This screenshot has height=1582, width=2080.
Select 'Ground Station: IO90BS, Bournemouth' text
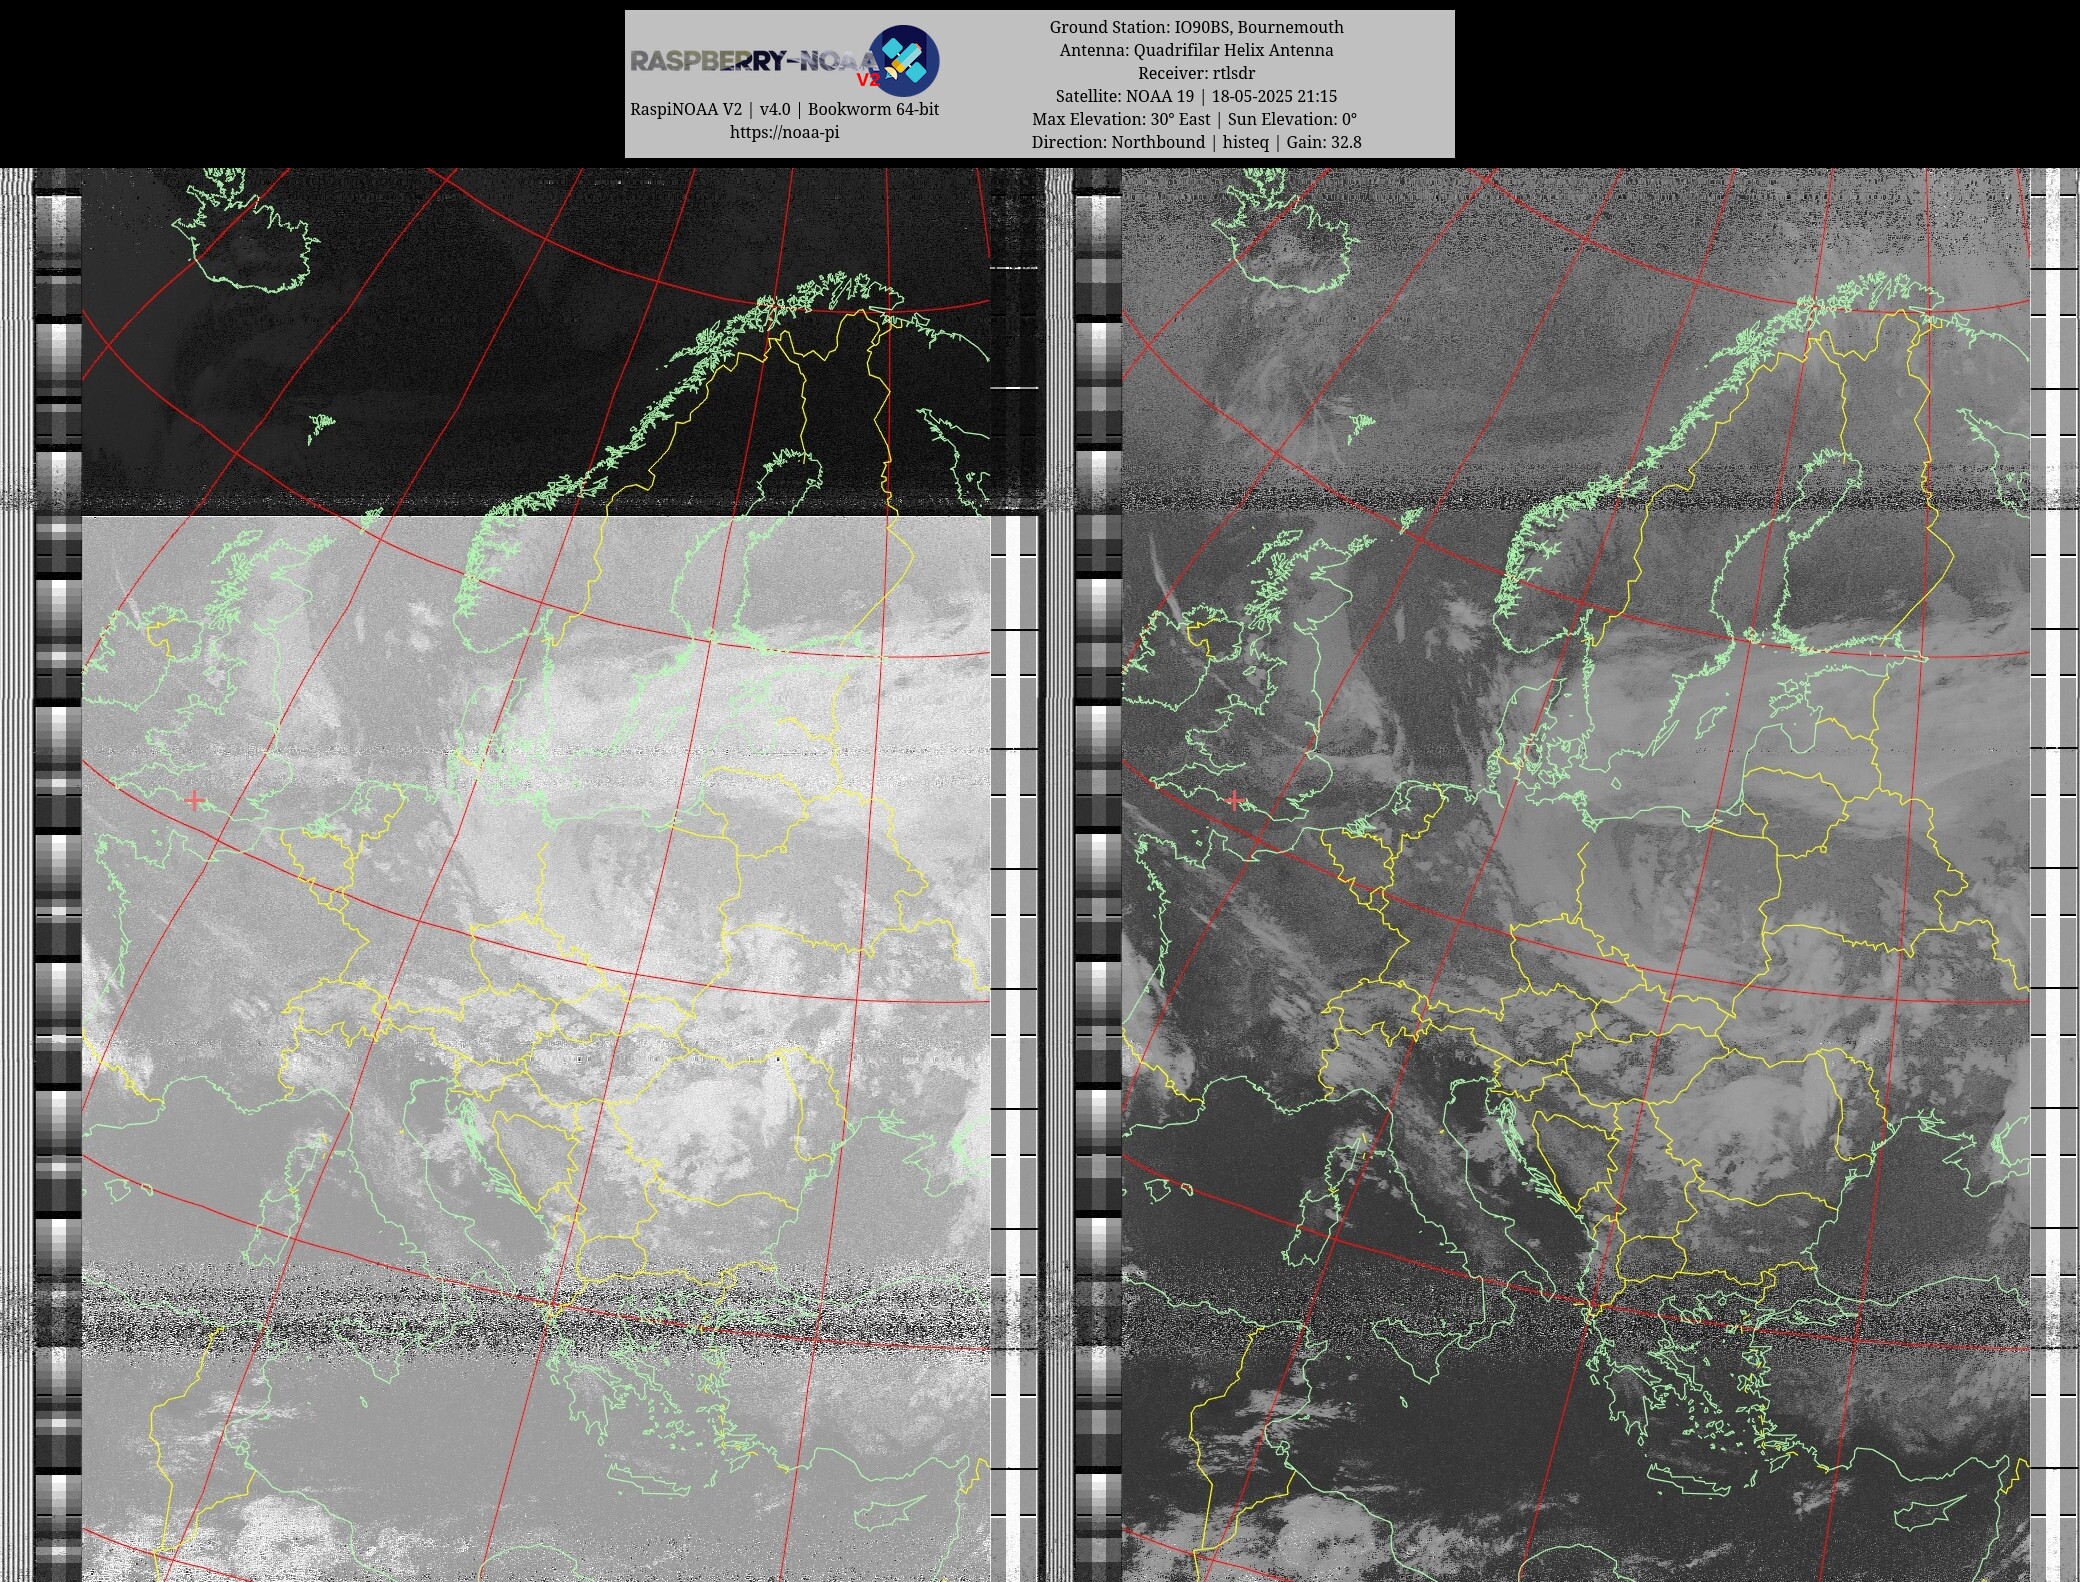1196,27
